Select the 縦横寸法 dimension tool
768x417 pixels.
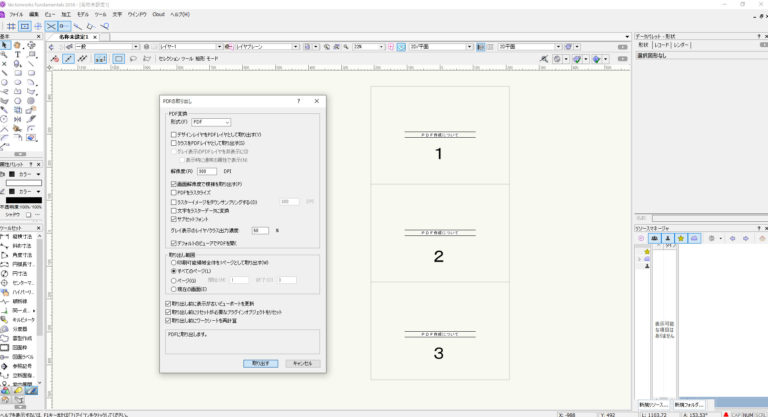(x=24, y=236)
